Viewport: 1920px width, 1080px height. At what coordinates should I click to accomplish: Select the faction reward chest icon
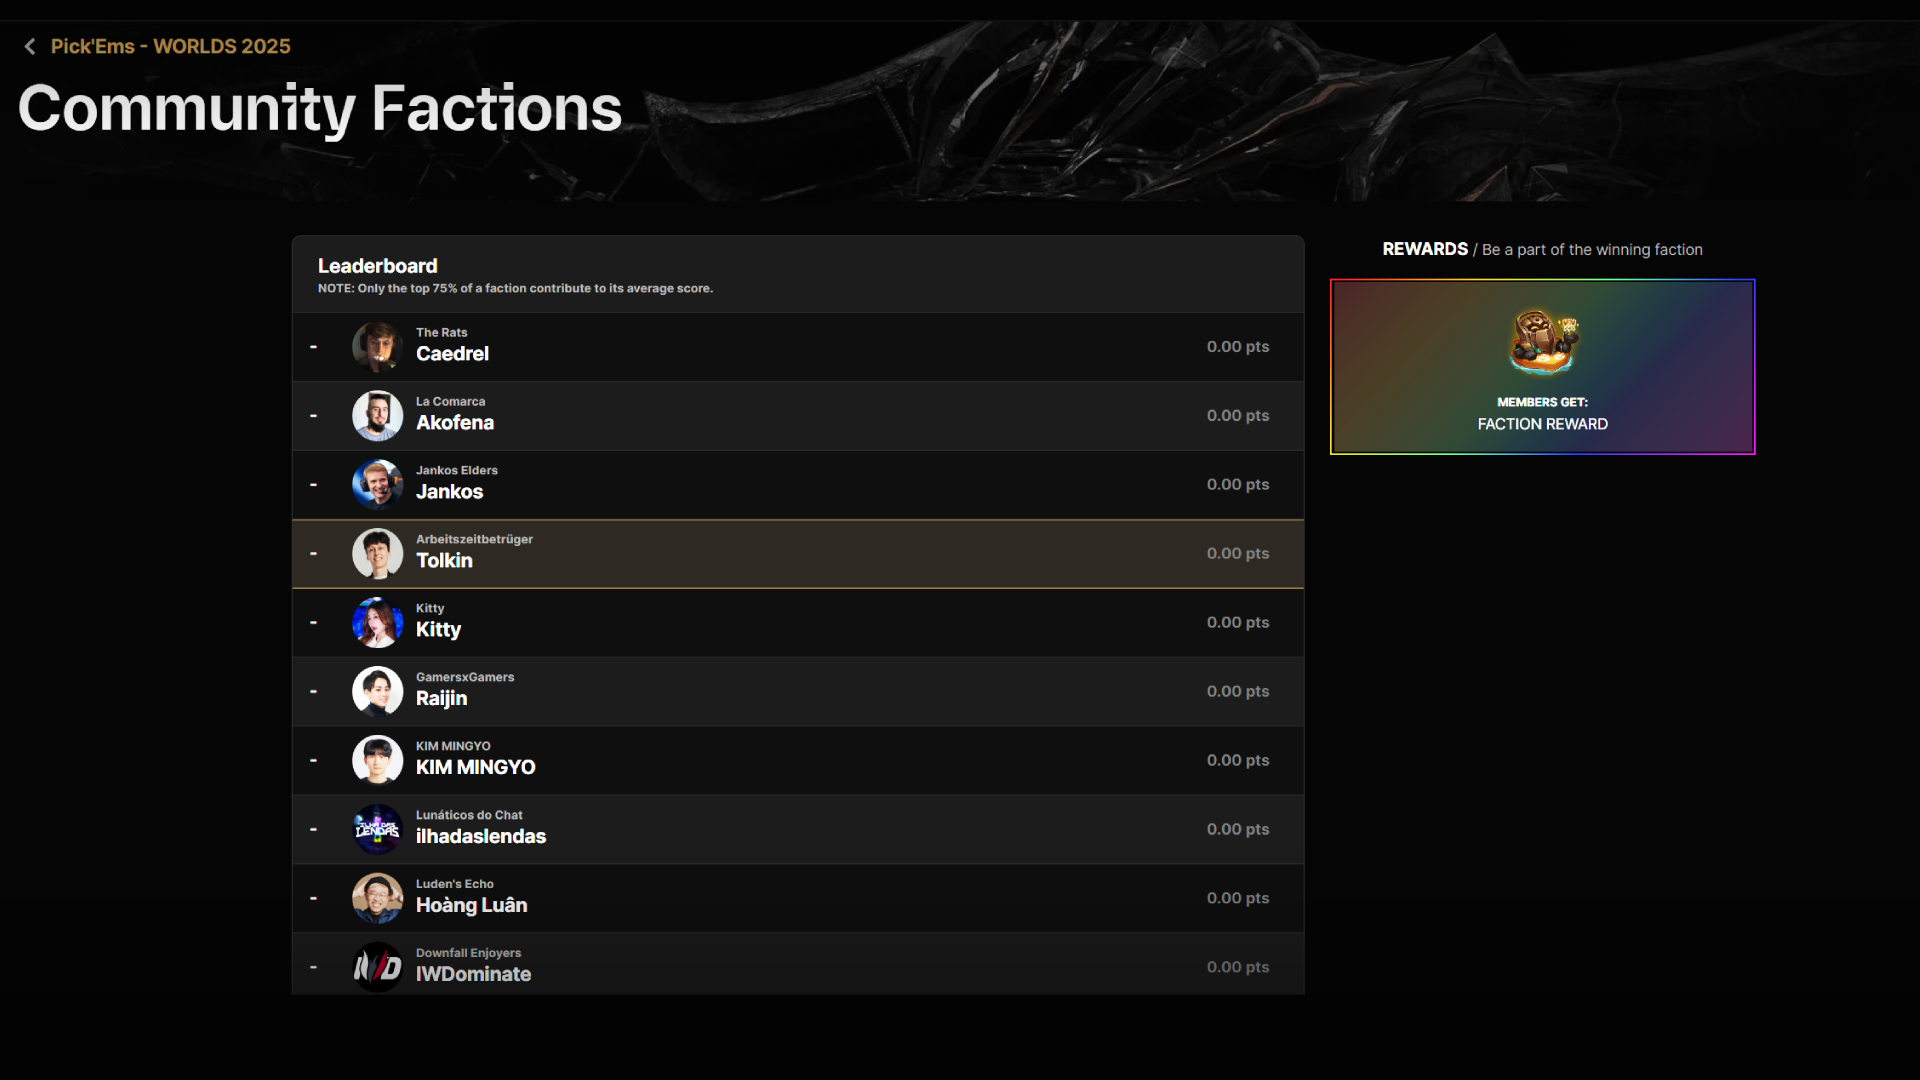point(1542,341)
